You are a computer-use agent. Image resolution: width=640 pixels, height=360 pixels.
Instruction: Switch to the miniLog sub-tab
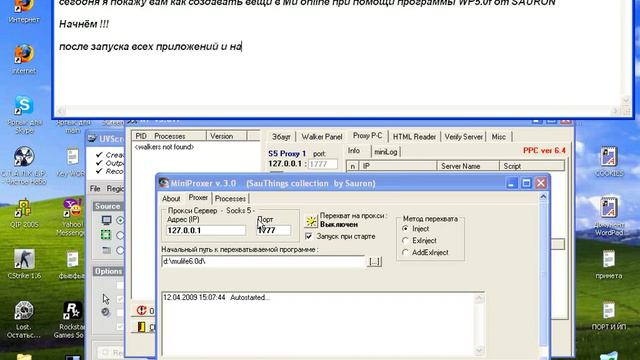coord(386,152)
